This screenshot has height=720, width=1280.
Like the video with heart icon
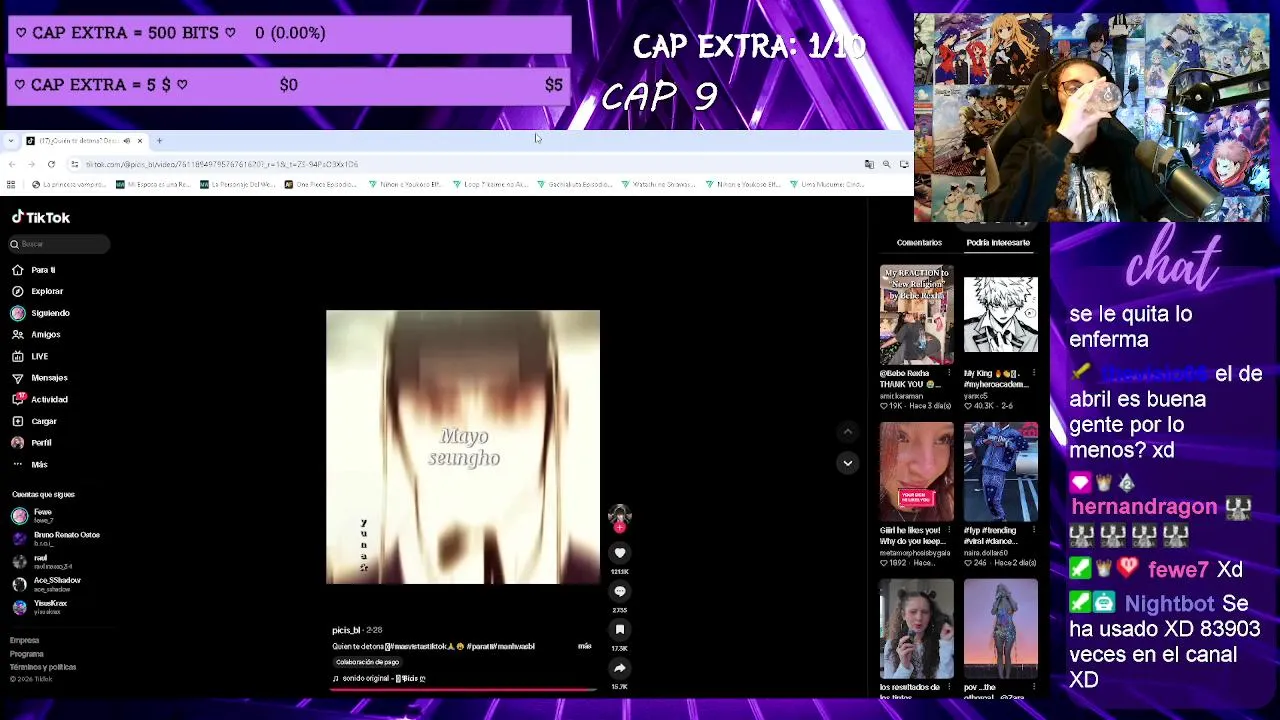click(620, 553)
